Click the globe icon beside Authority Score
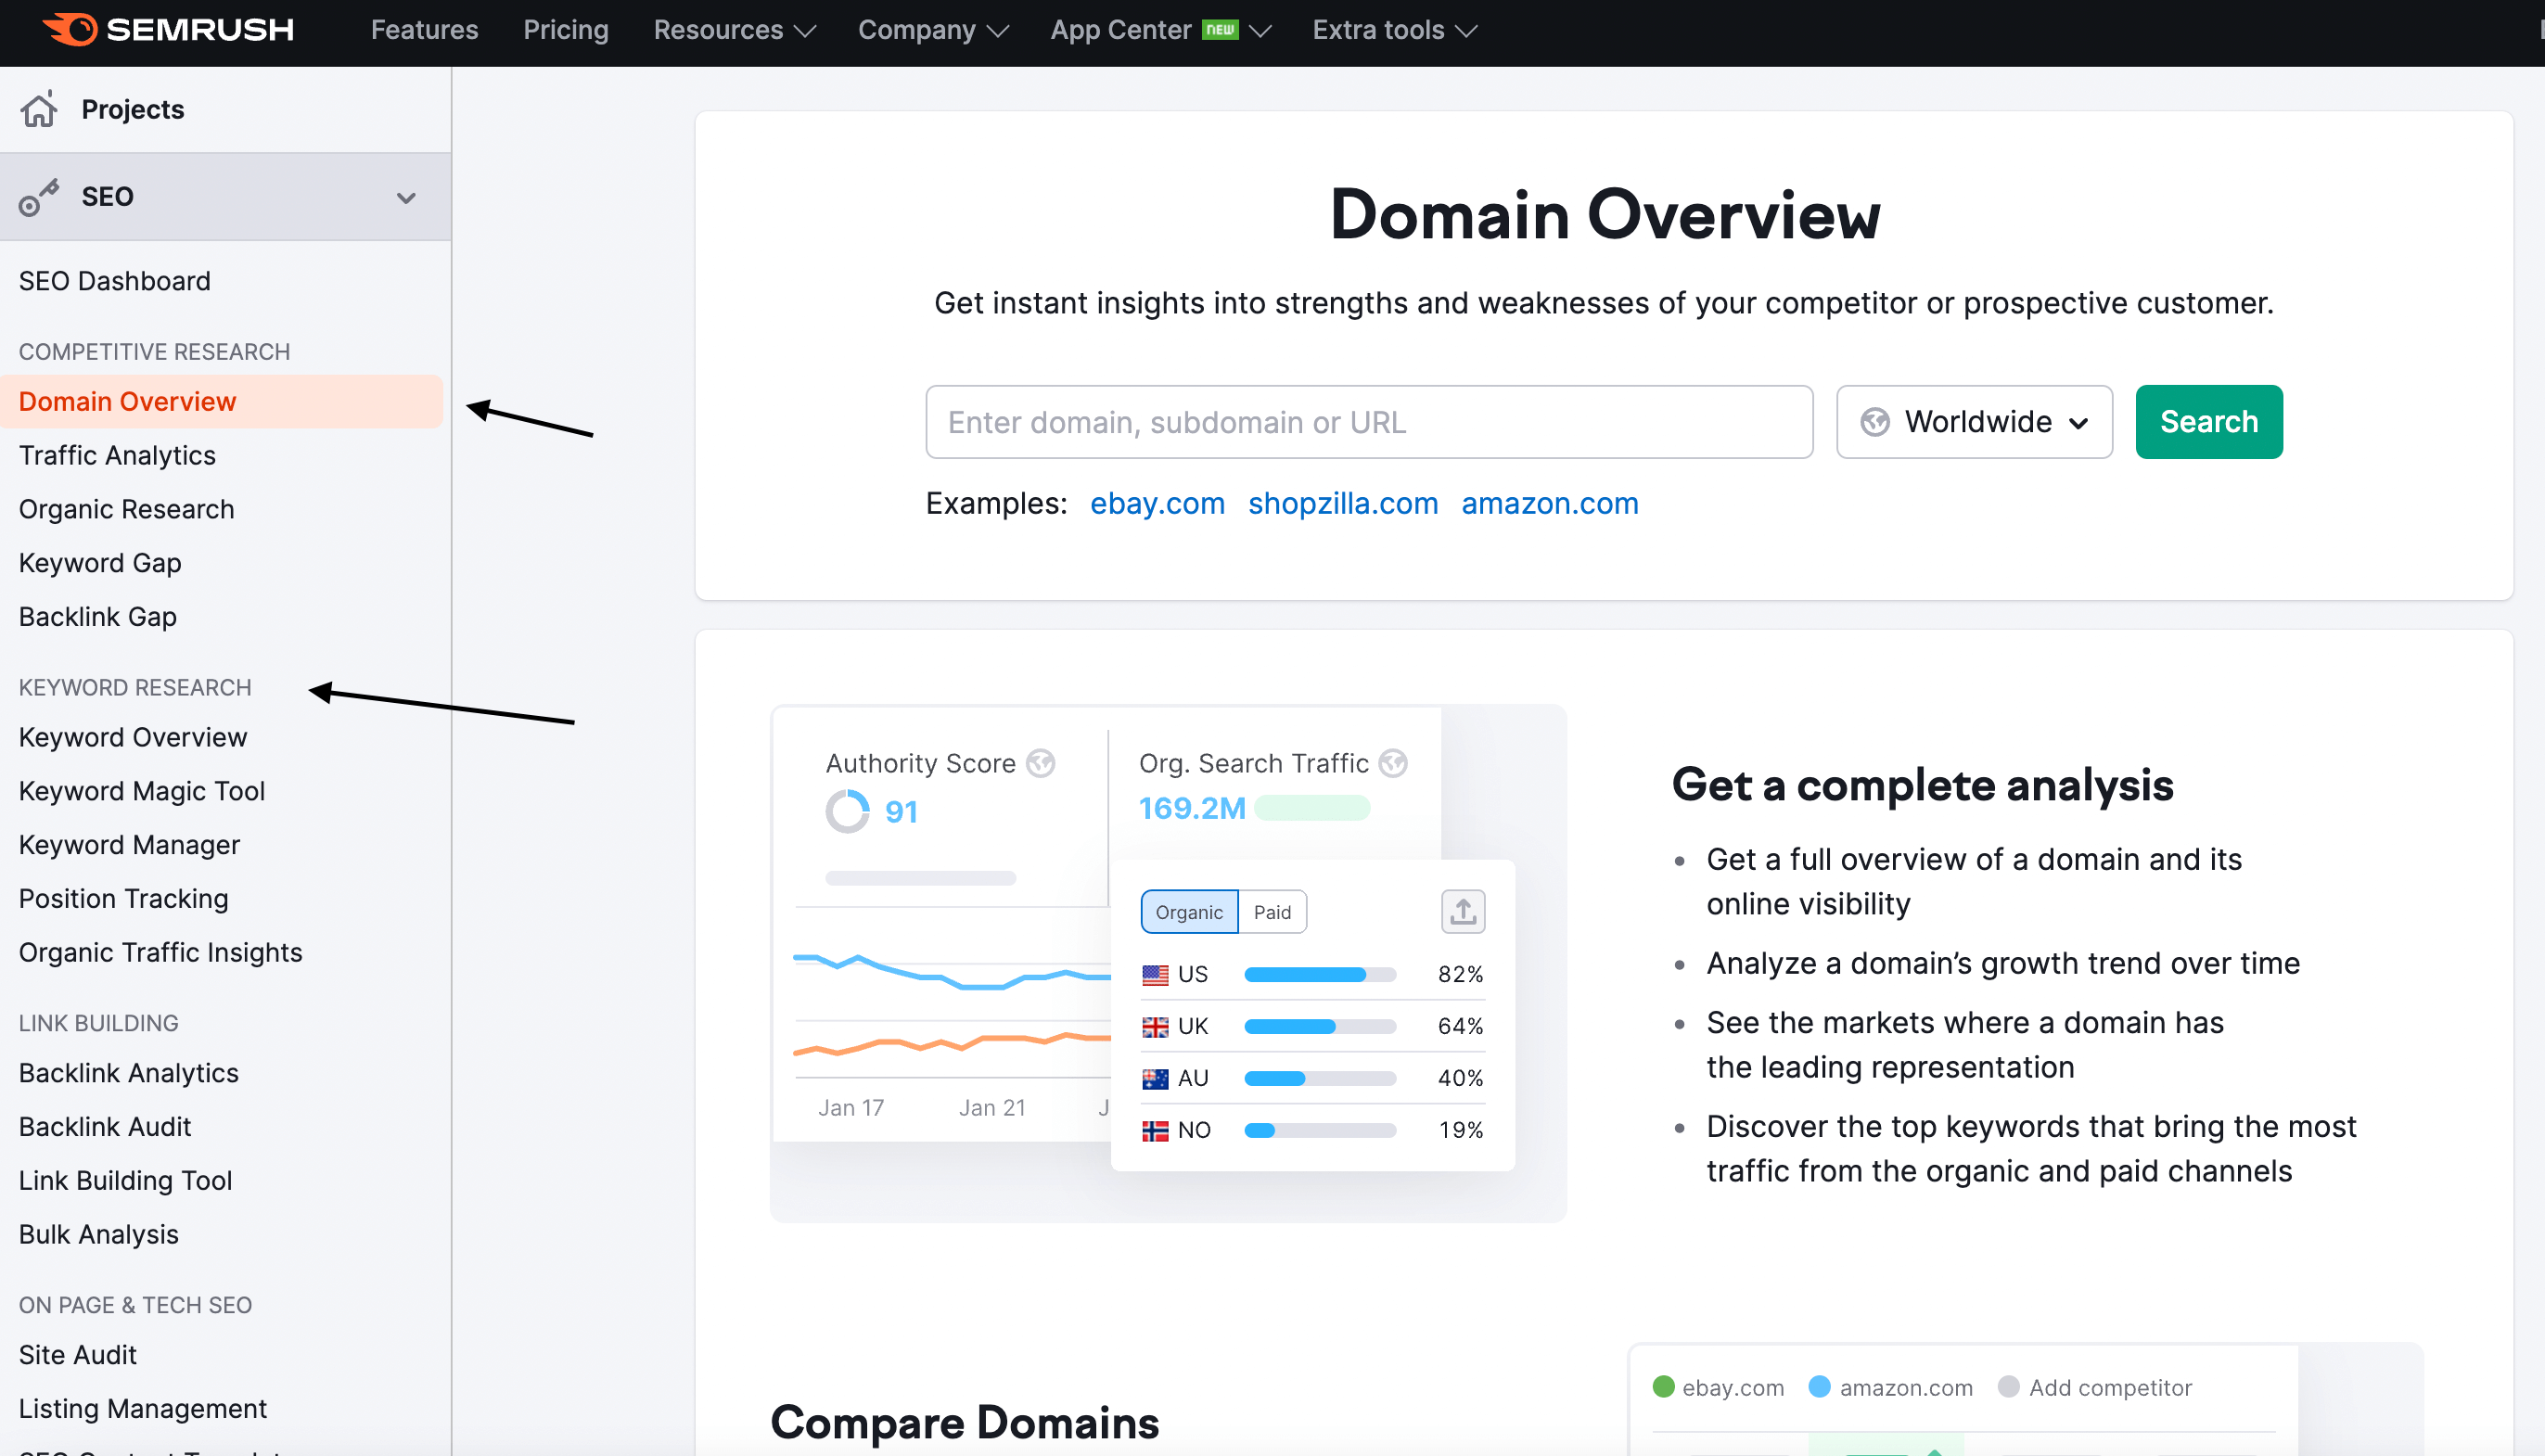 click(x=1041, y=763)
